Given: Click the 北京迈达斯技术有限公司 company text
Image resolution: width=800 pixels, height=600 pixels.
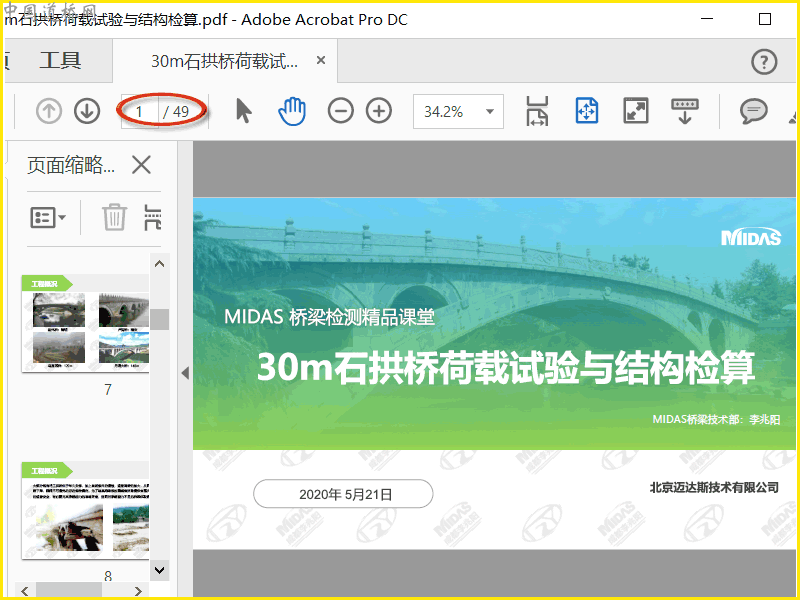Looking at the screenshot, I should pyautogui.click(x=714, y=488).
